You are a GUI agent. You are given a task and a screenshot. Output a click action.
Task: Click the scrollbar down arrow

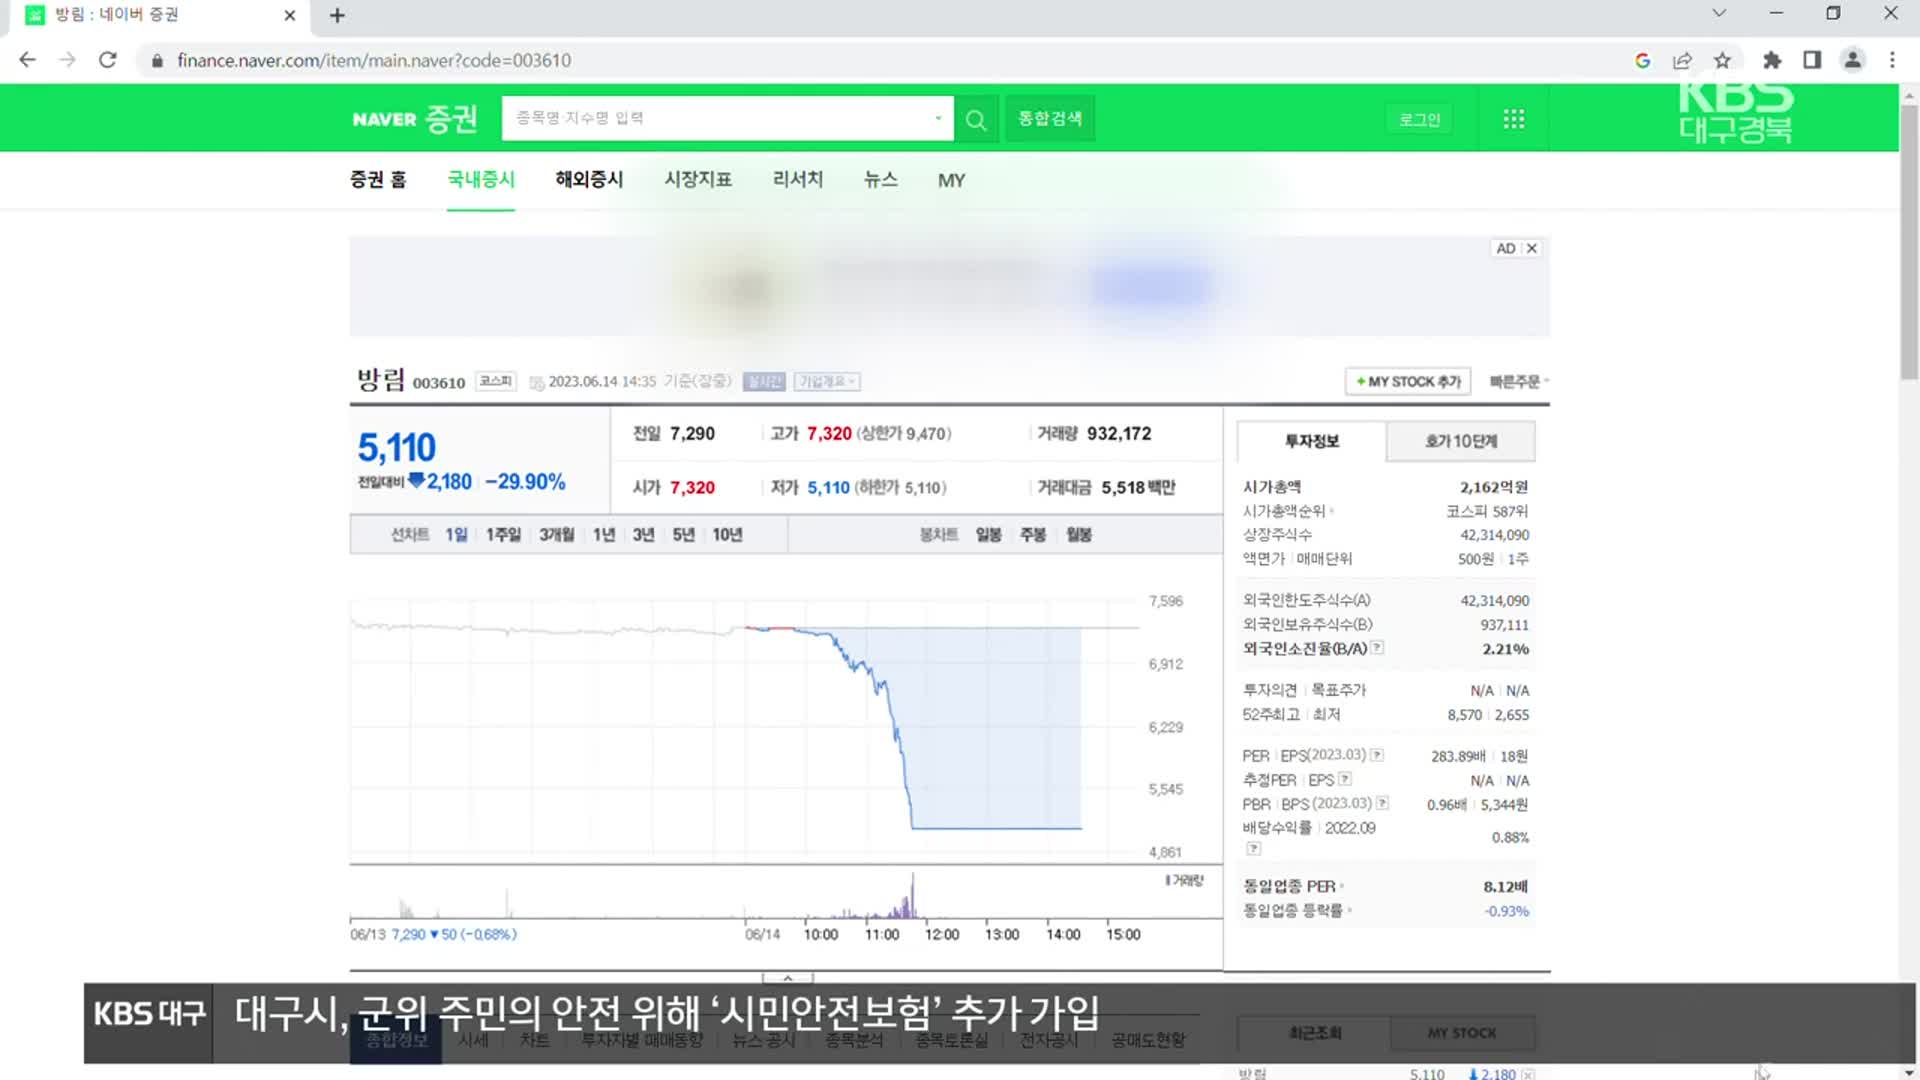coord(1909,1072)
